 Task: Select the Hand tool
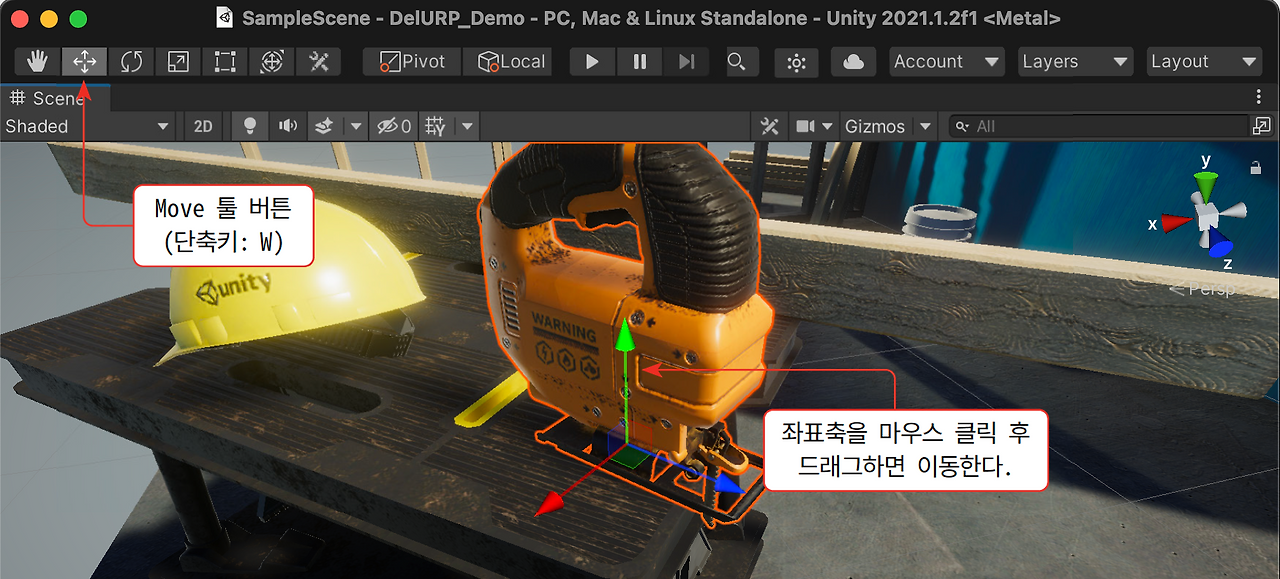[38, 62]
